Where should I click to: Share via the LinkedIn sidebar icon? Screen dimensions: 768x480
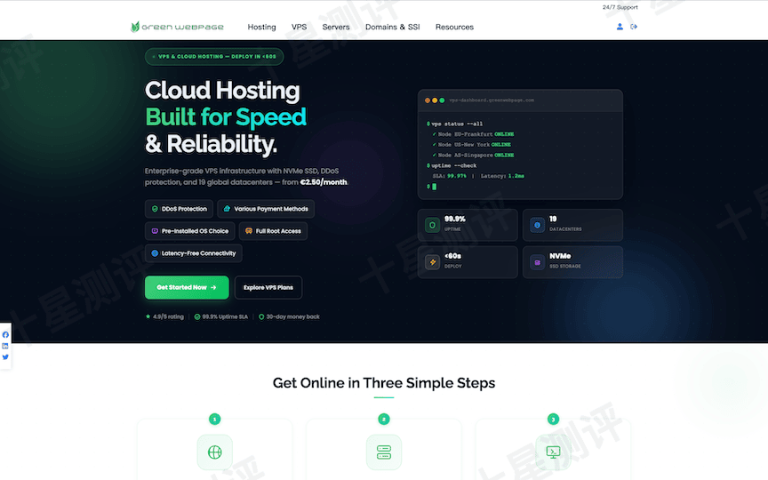pyautogui.click(x=5, y=346)
